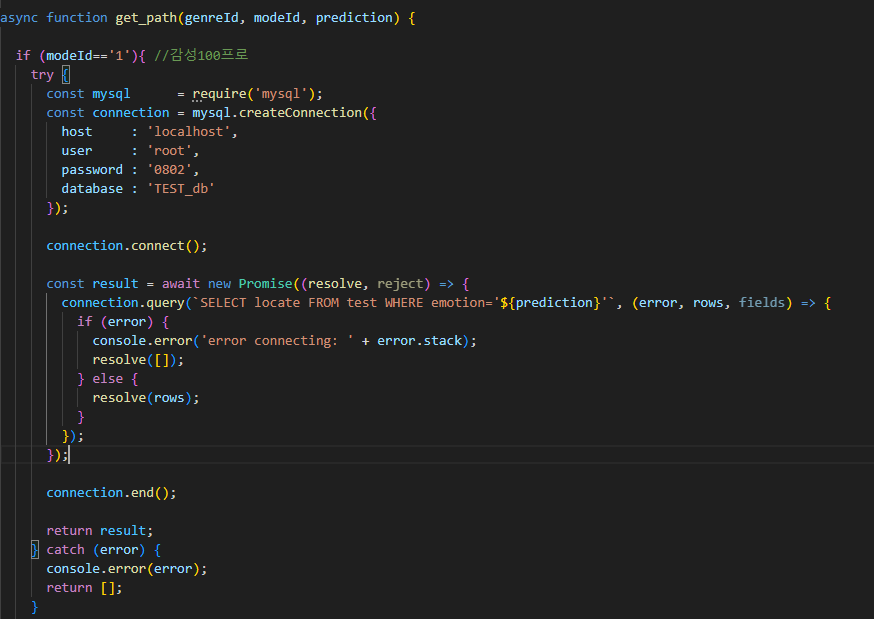Select the '0802' password string
The width and height of the screenshot is (874, 619).
[169, 169]
